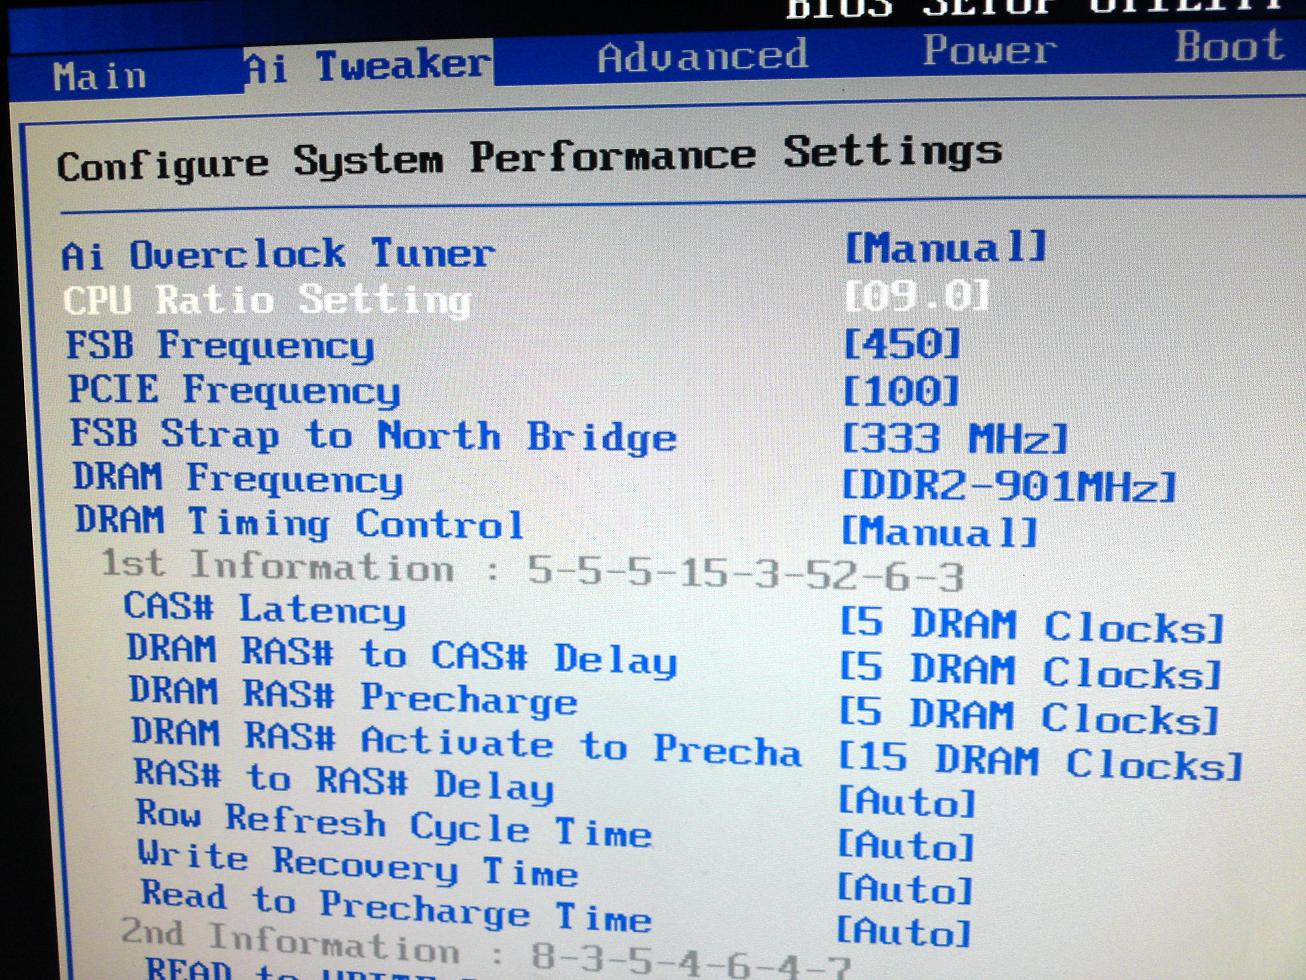Select FSB Strap to North Bridge label
Viewport: 1306px width, 980px height.
[x=373, y=435]
